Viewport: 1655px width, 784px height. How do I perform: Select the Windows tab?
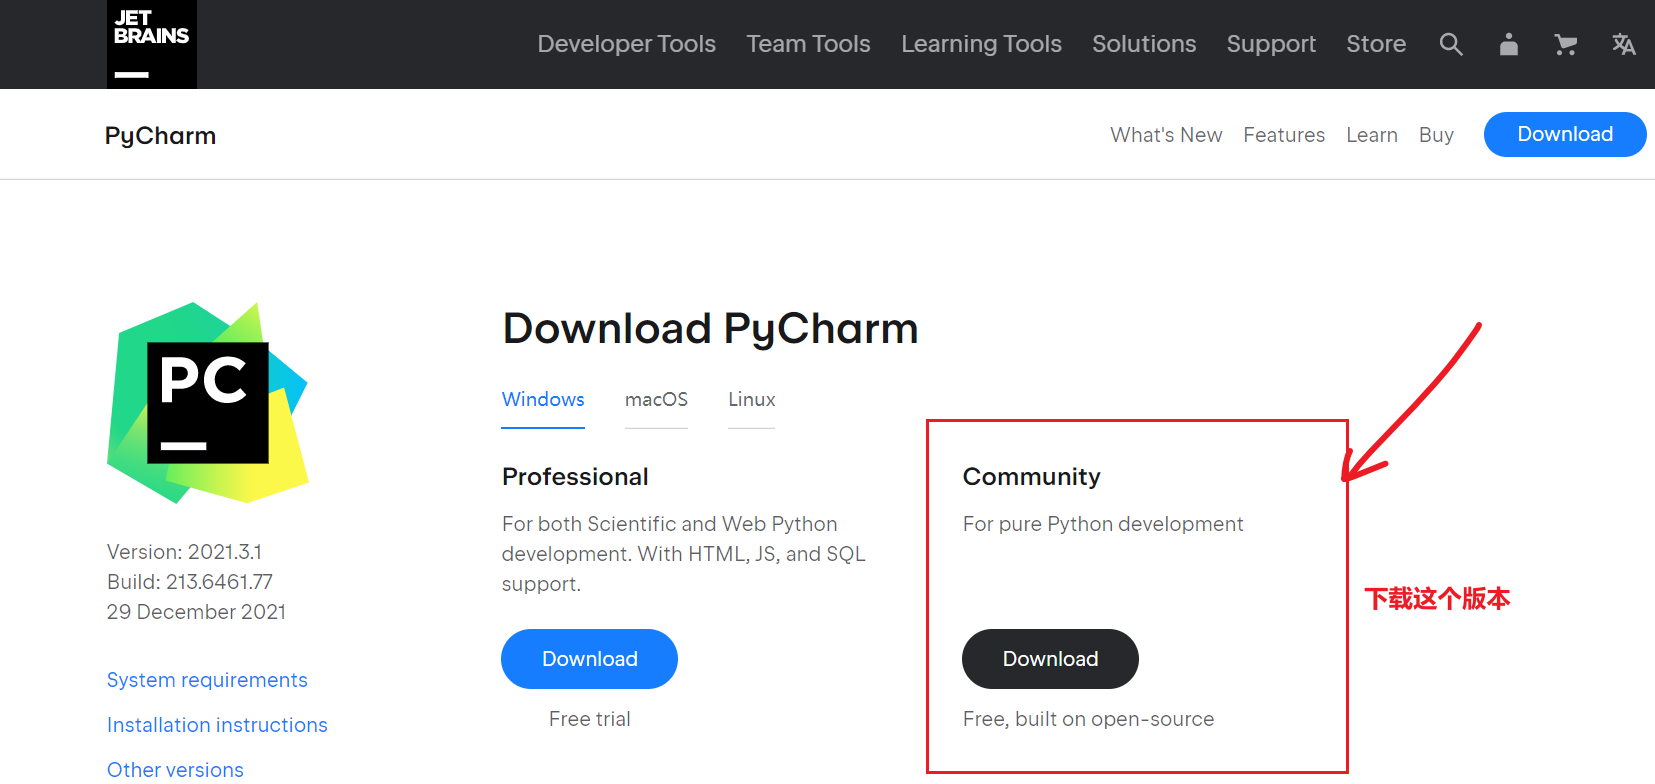(x=543, y=400)
